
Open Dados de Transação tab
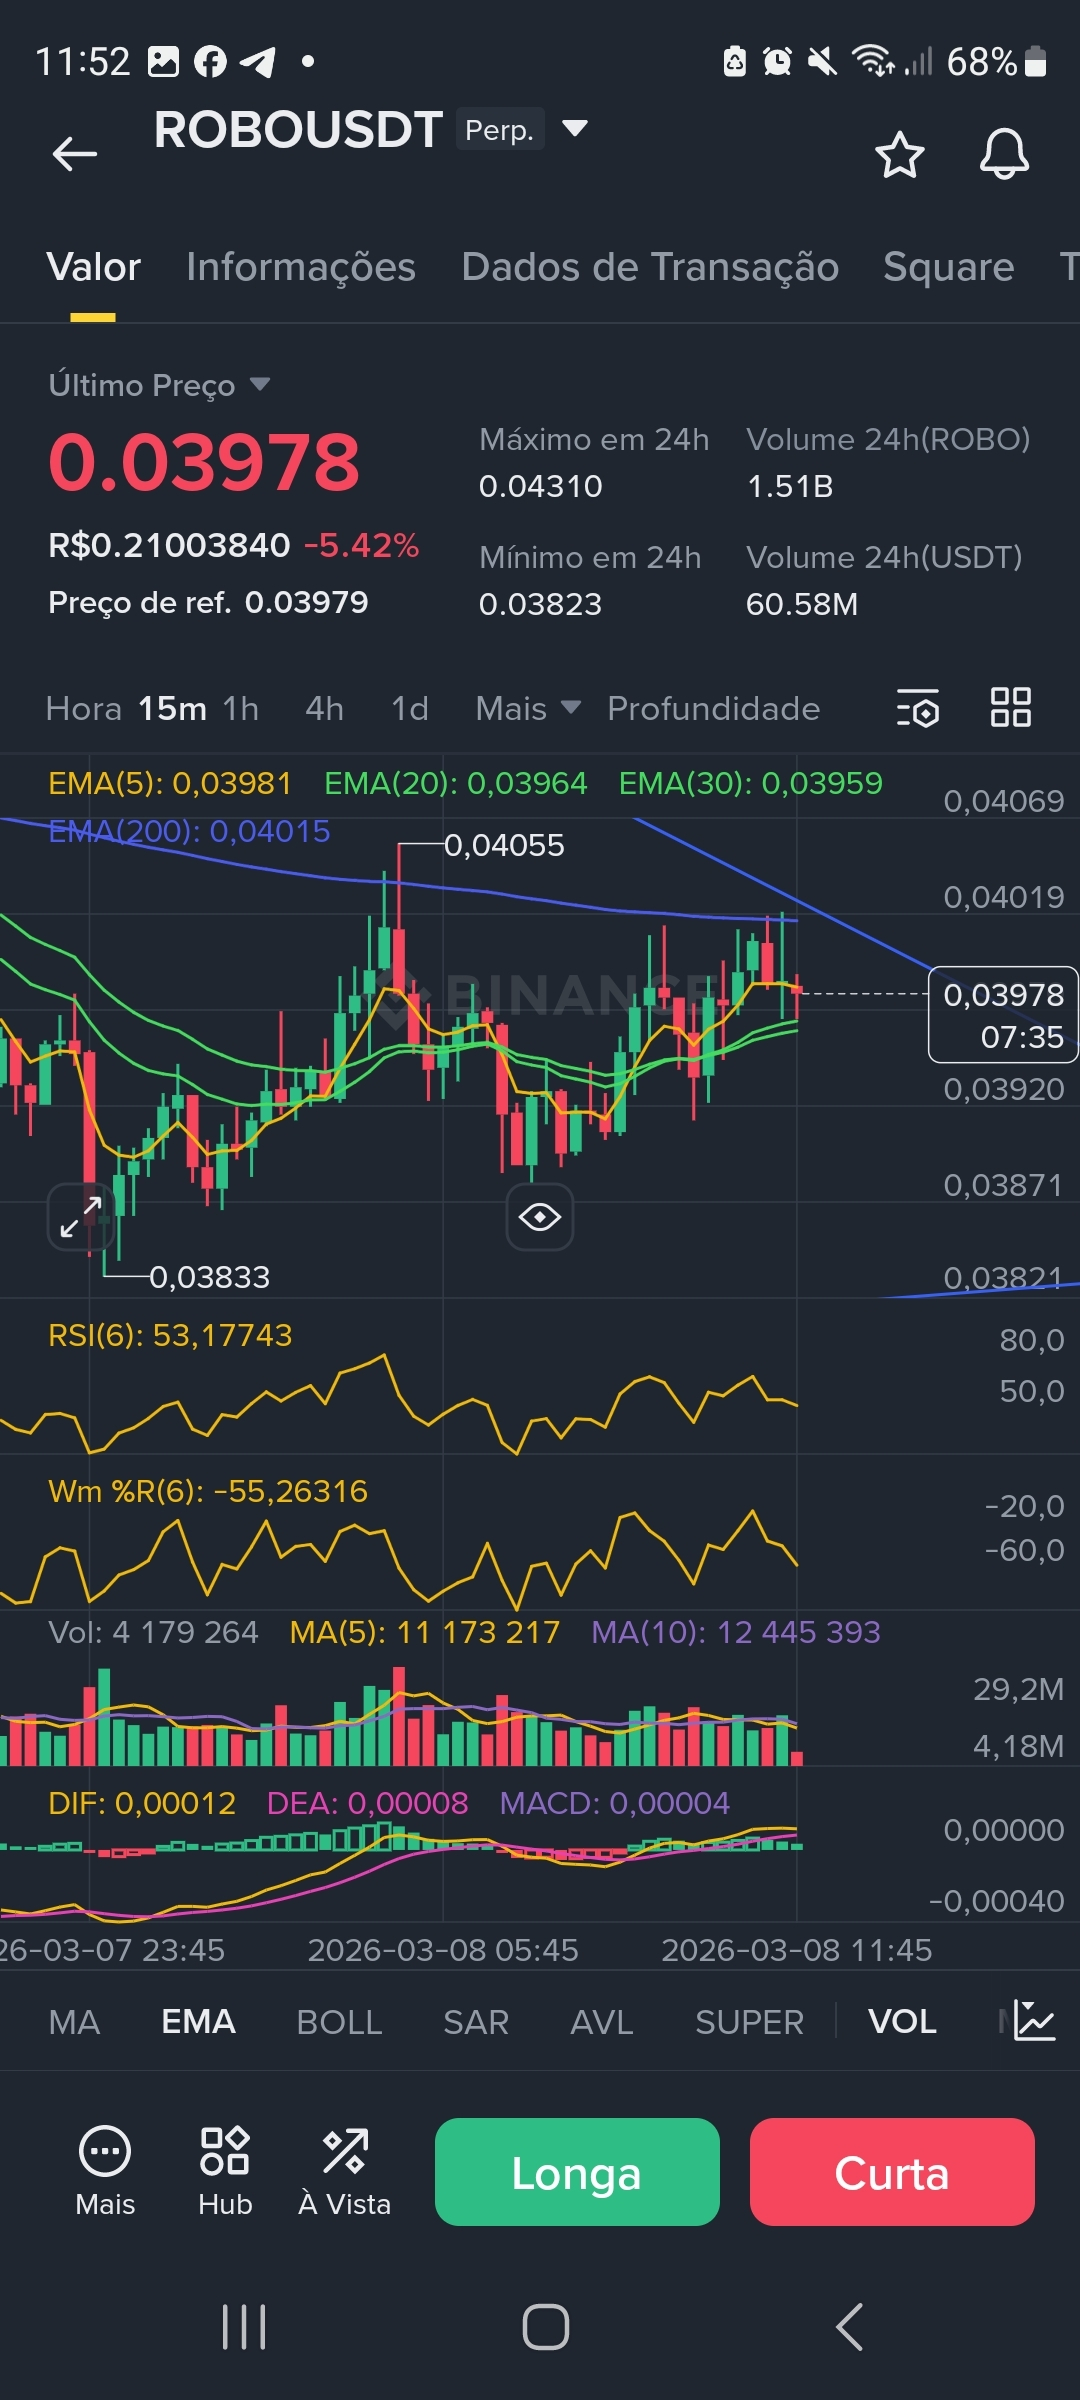(650, 267)
